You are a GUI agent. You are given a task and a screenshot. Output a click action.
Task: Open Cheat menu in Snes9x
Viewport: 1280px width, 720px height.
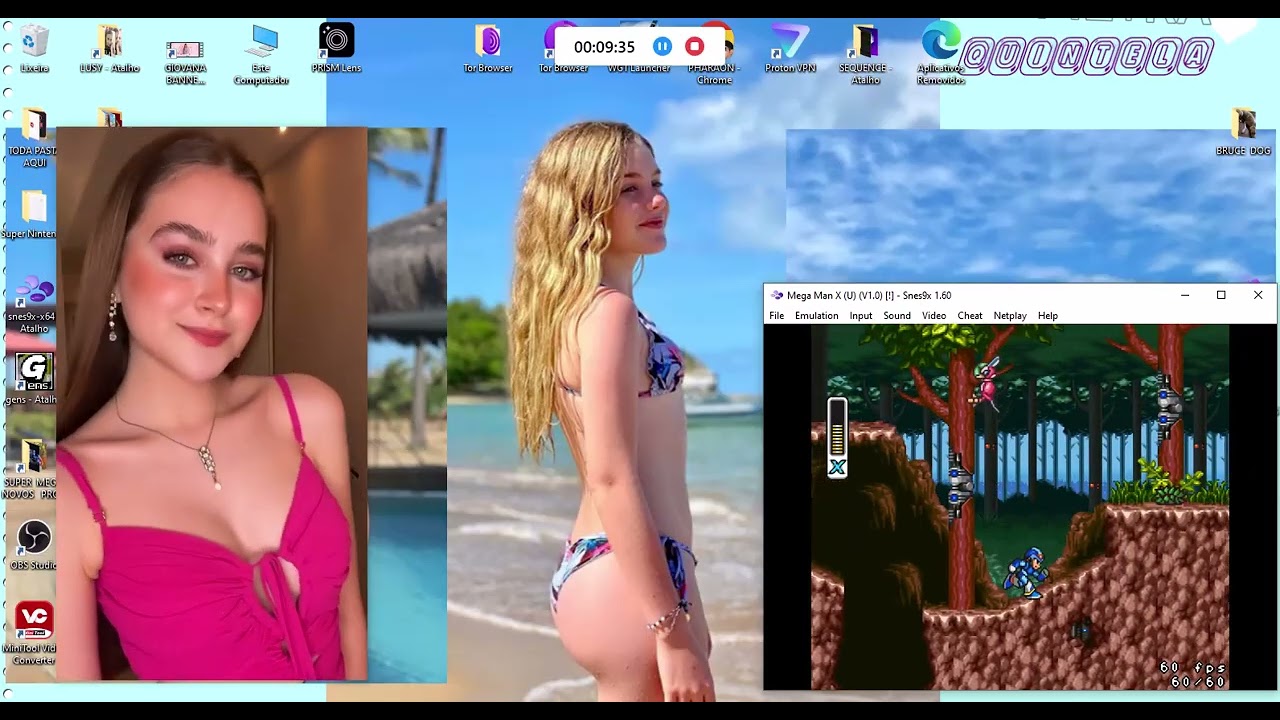pos(970,316)
